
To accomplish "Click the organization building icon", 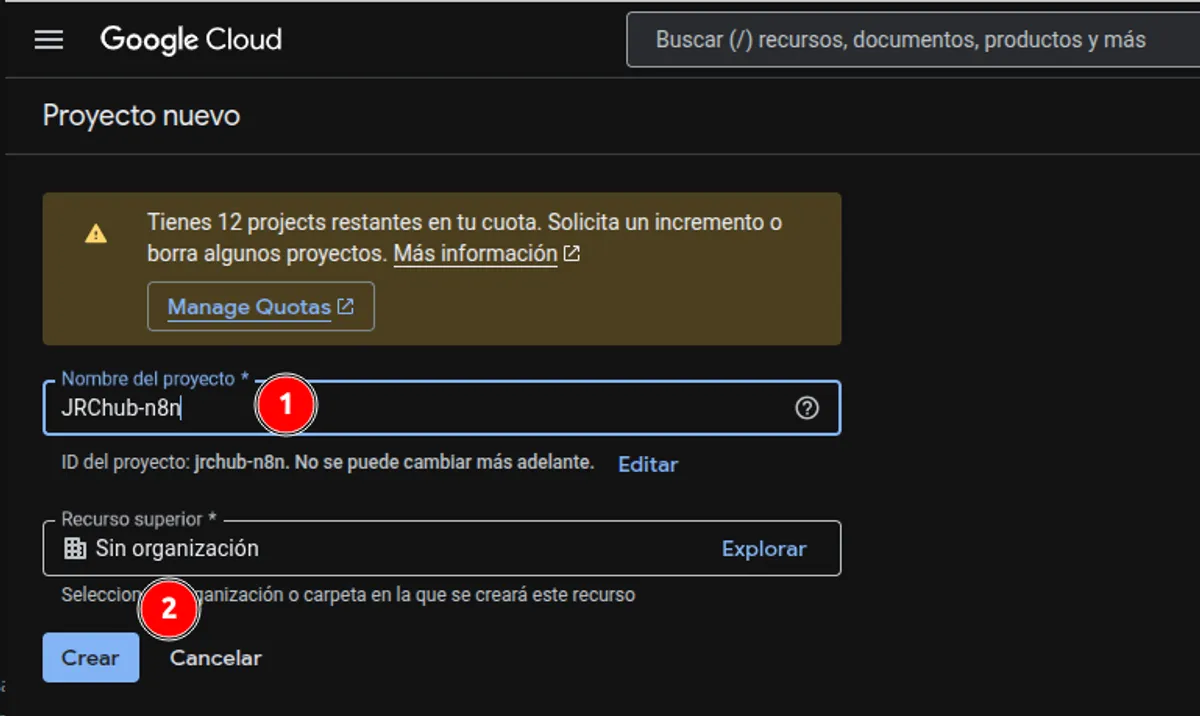I will (x=74, y=548).
